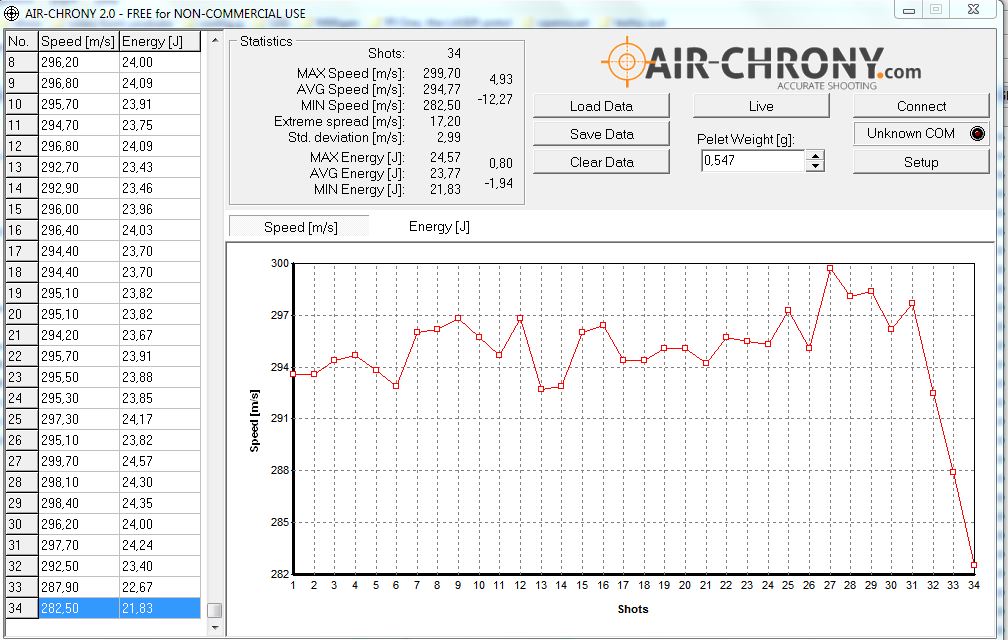Select energy 24,35 in row 29

pos(159,503)
